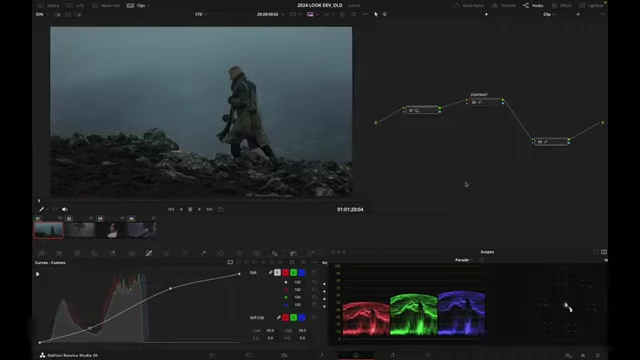The image size is (640, 360).
Task: Open the RGB Mixer palette icon
Action: tap(113, 253)
